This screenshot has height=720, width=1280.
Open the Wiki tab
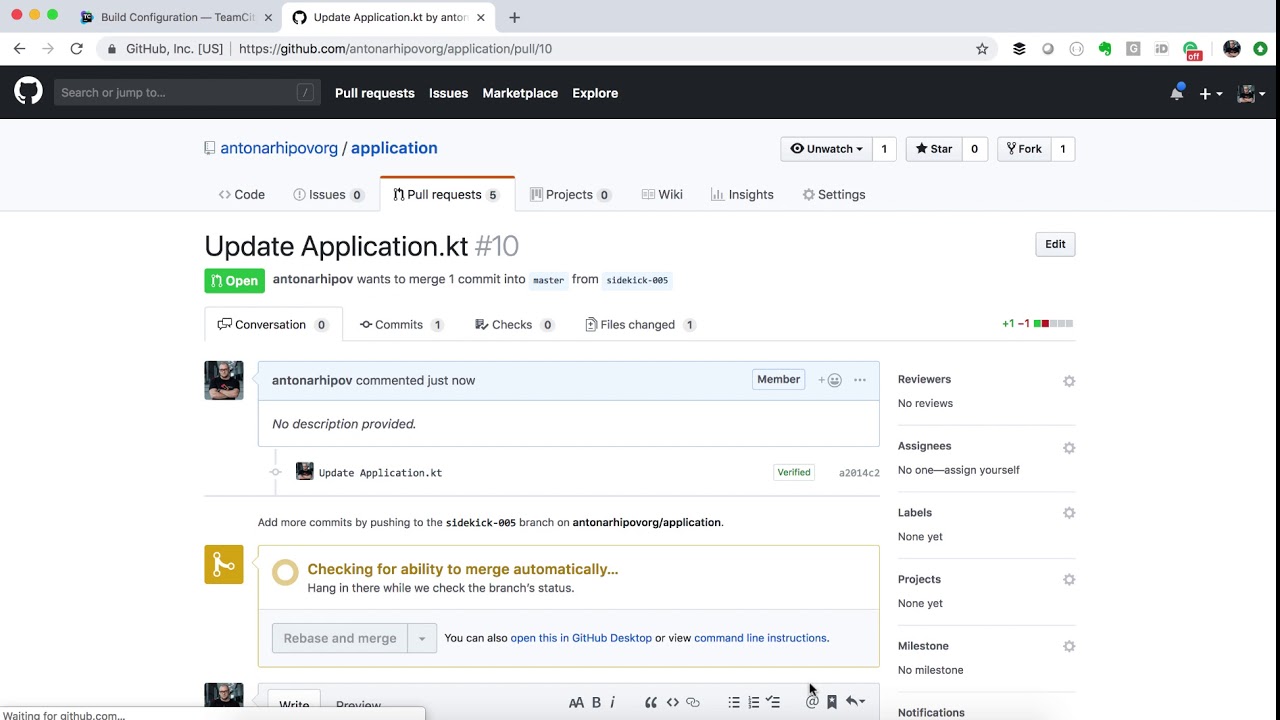pyautogui.click(x=662, y=194)
